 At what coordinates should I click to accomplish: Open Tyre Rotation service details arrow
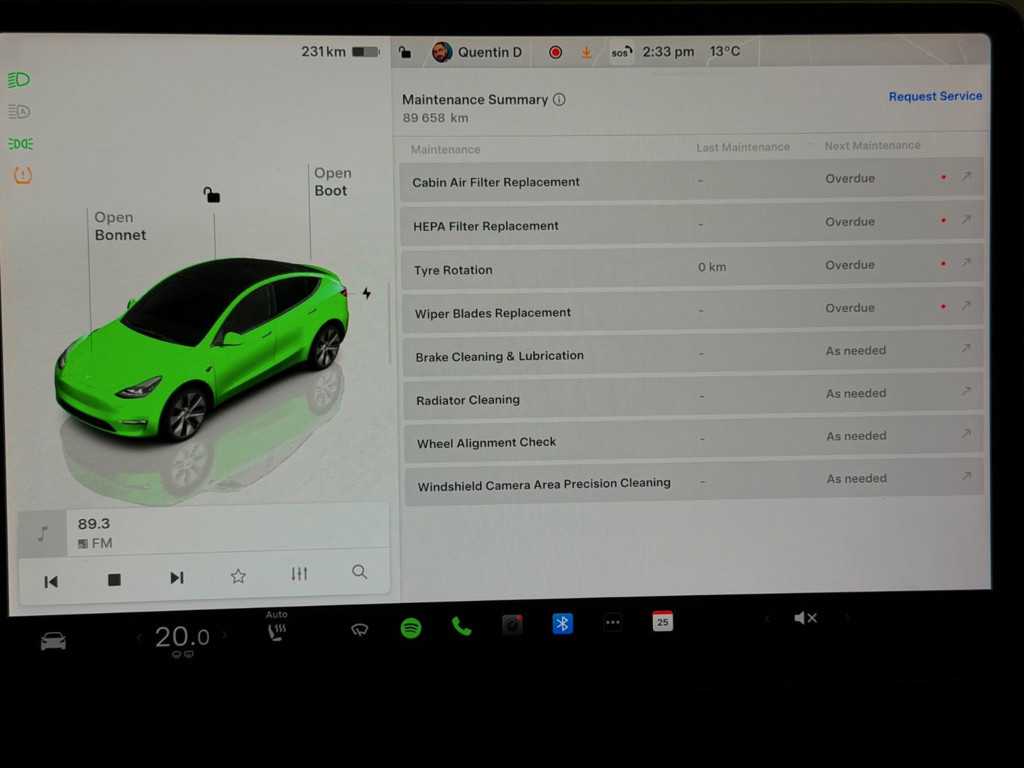(966, 263)
